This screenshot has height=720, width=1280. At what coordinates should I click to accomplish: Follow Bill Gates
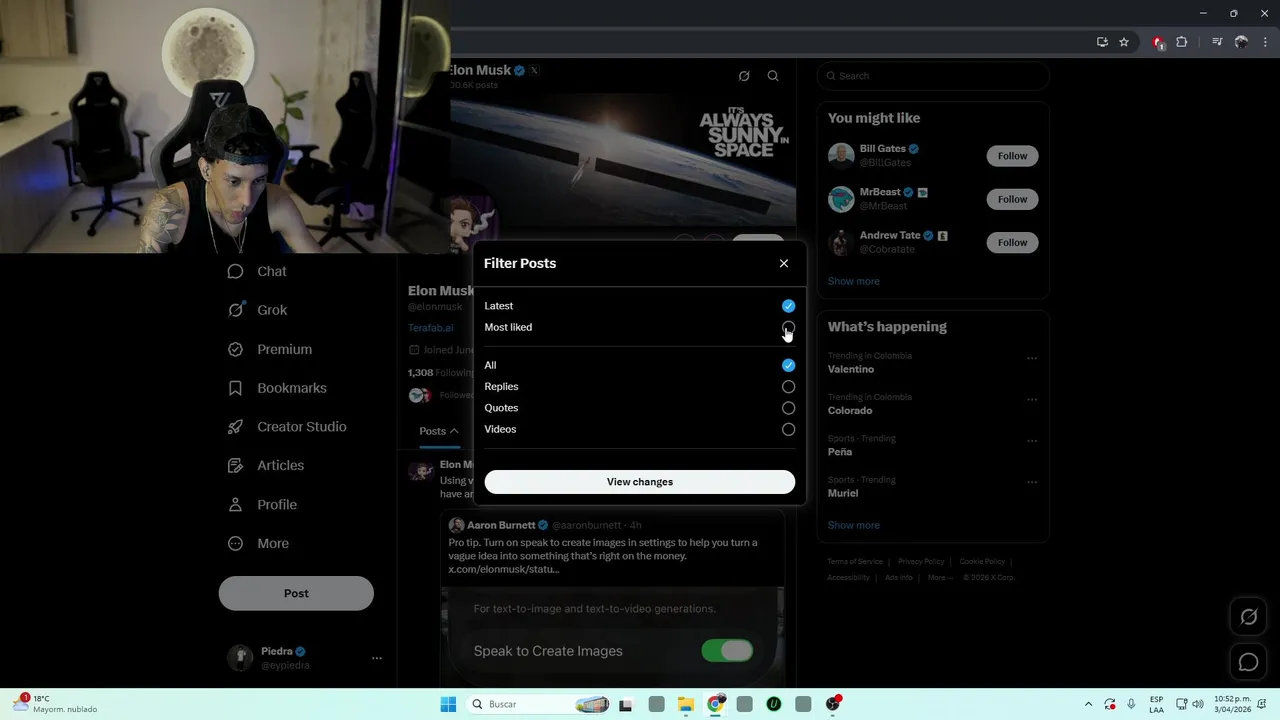pos(1012,156)
